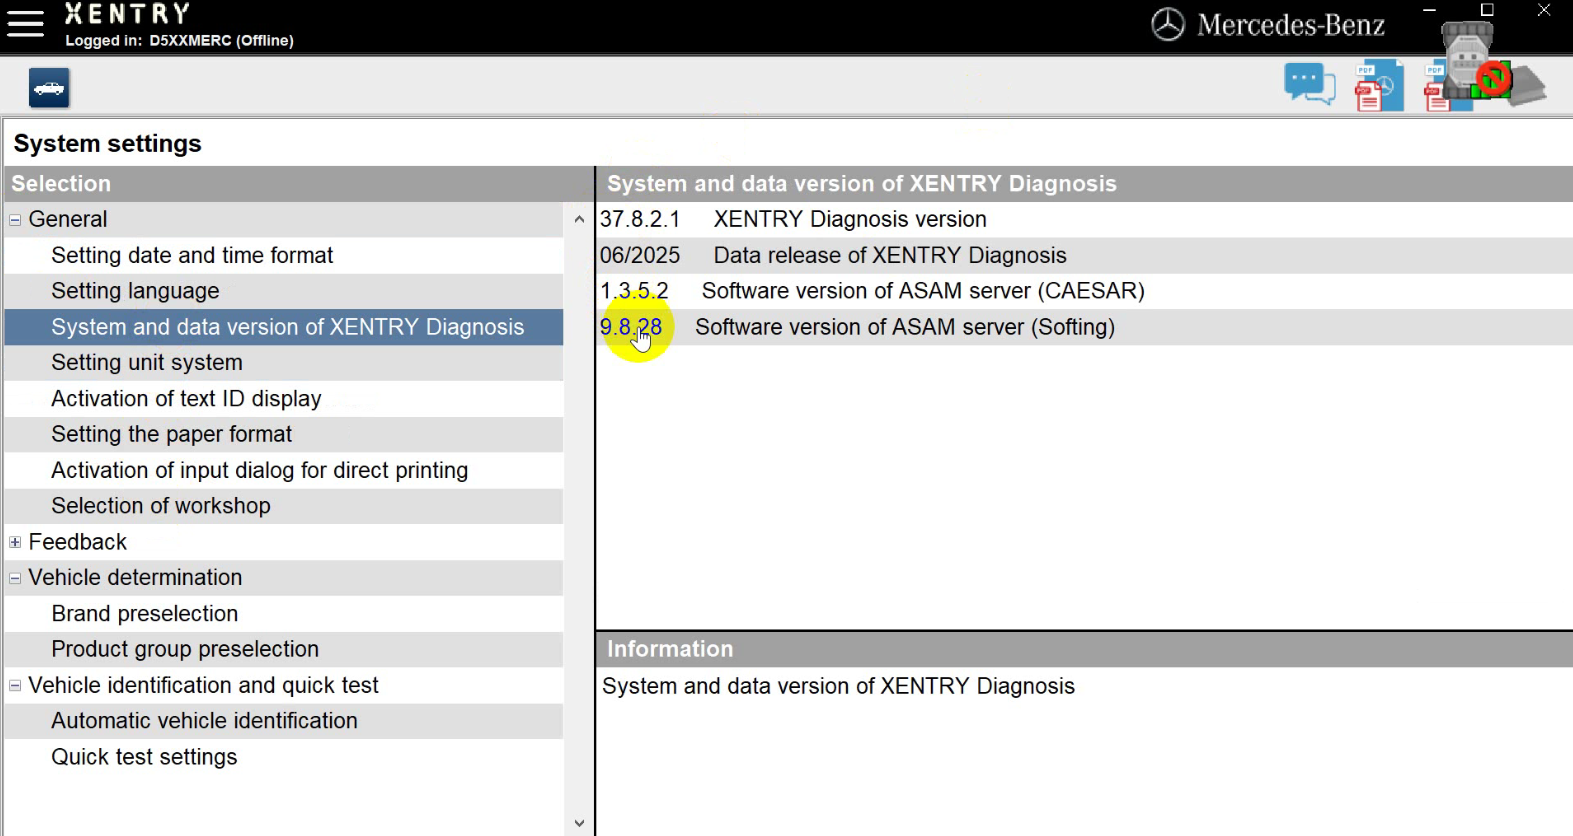Viewport: 1573px width, 836px height.
Task: Select Setting date and time format
Action: (x=284, y=255)
